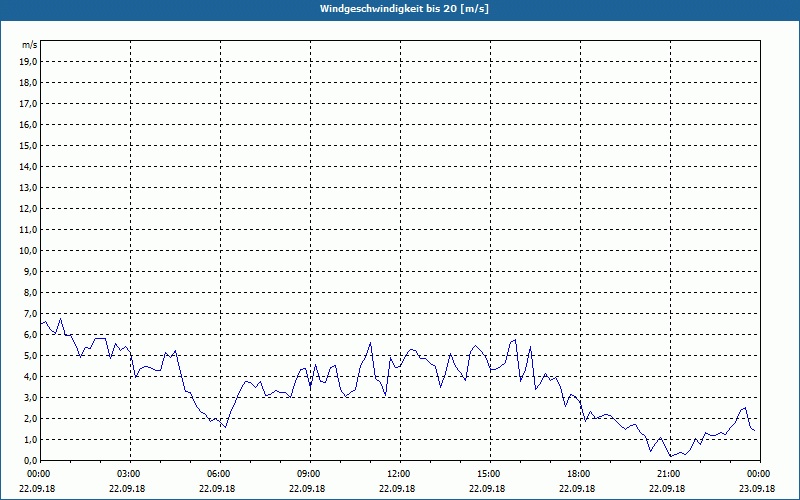Choose the "4,0" y-axis label
800x500 pixels.
pyautogui.click(x=30, y=377)
